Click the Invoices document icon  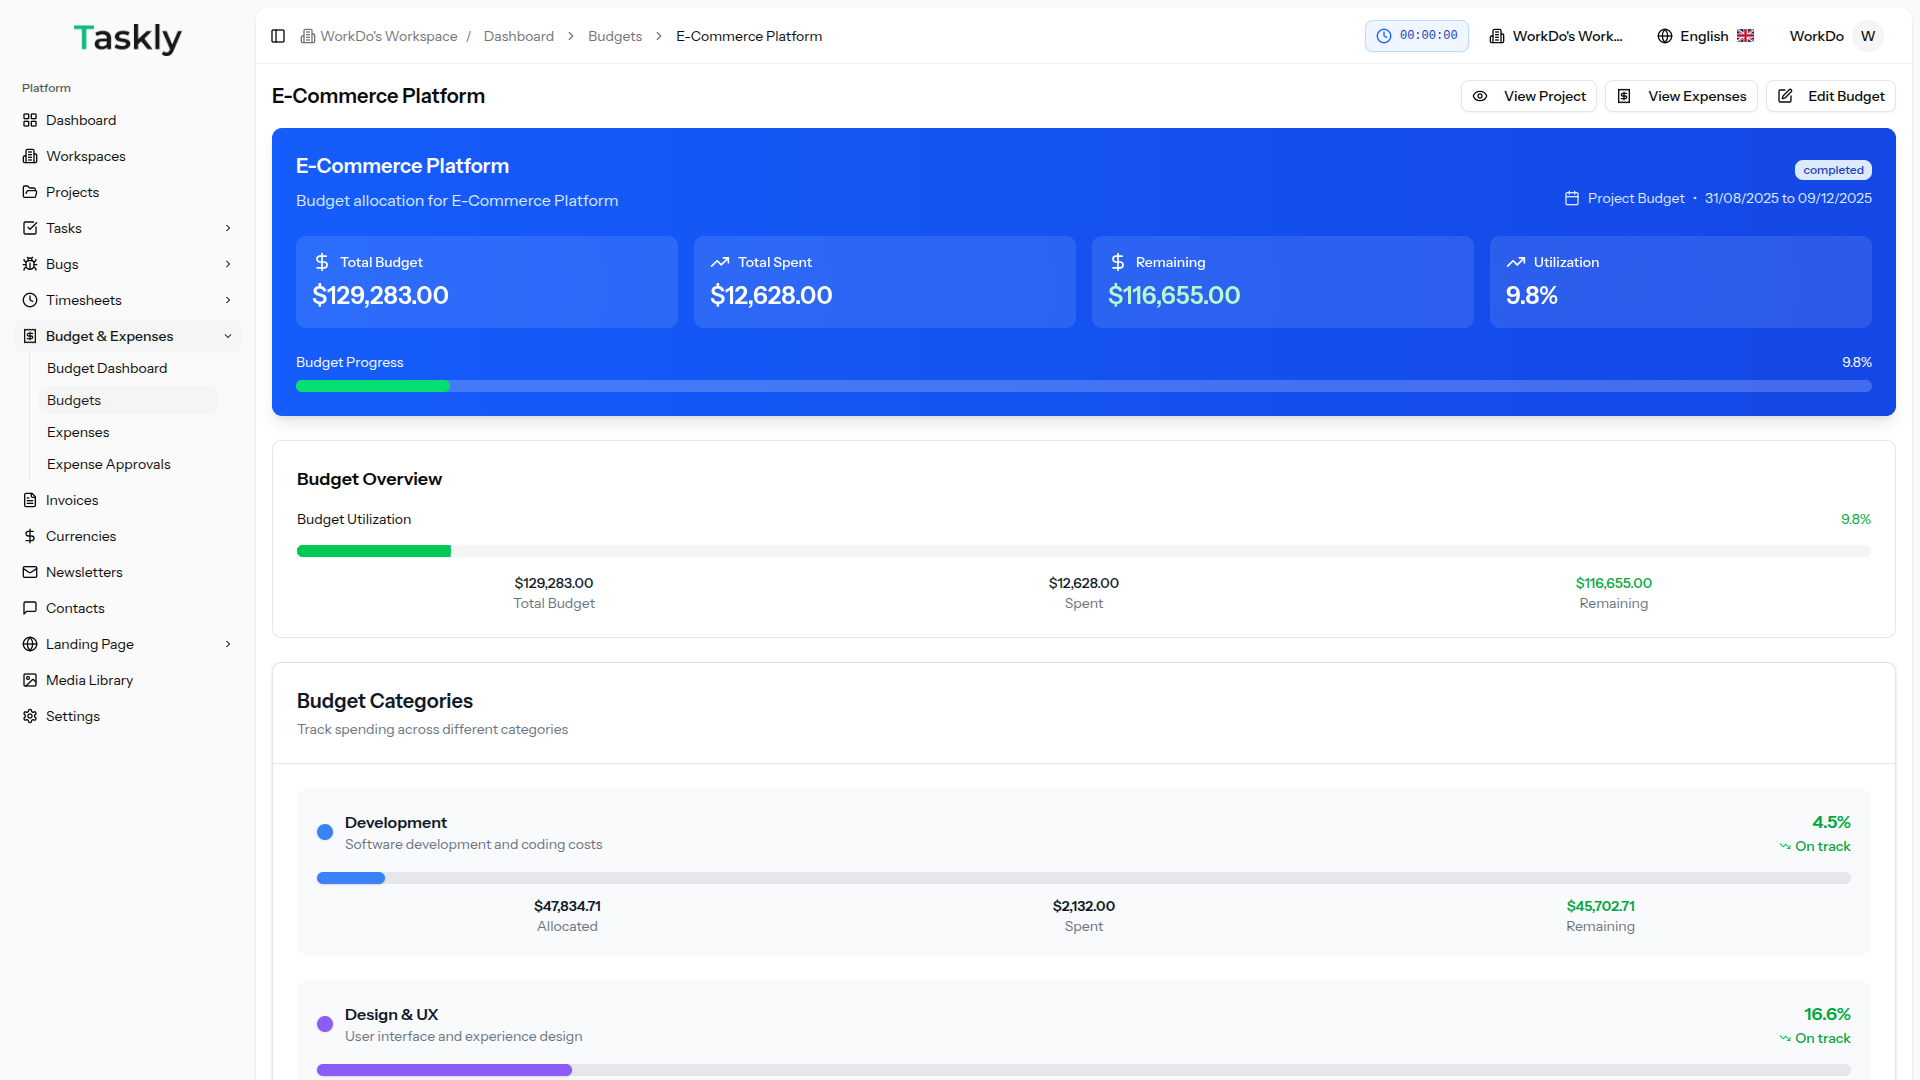(x=30, y=500)
